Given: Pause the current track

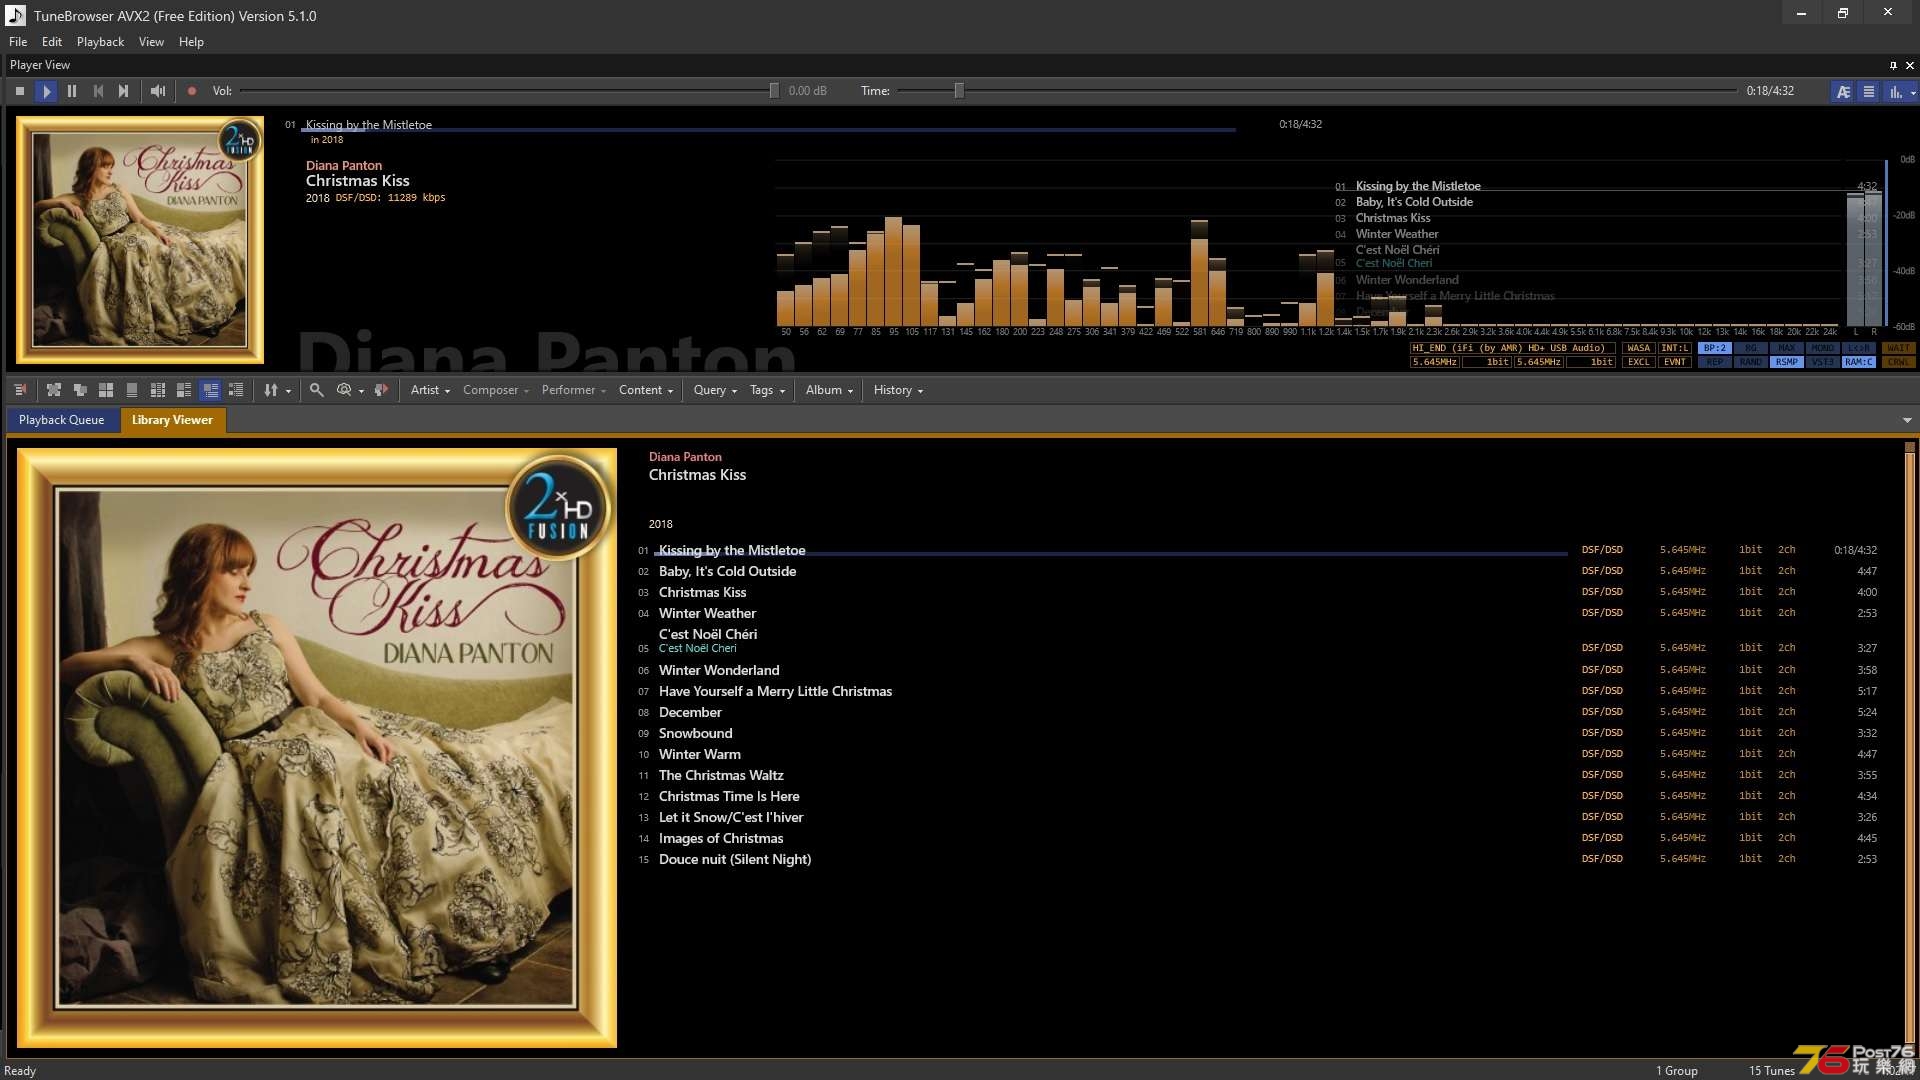Looking at the screenshot, I should pyautogui.click(x=72, y=91).
